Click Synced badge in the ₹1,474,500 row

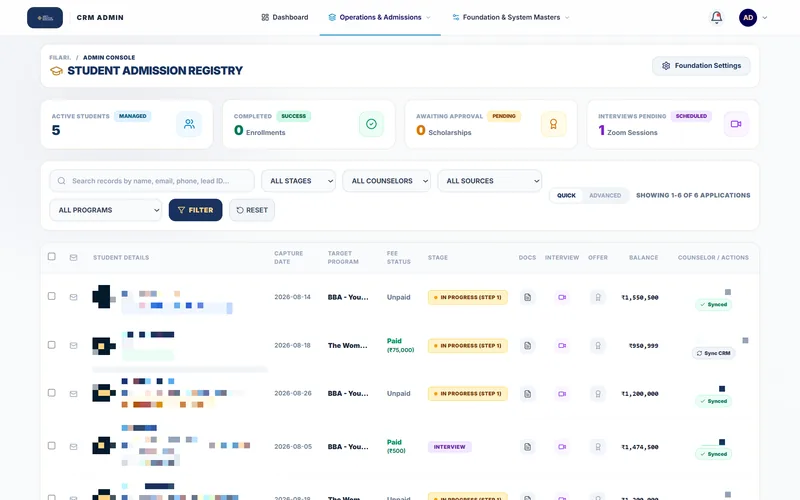click(713, 454)
